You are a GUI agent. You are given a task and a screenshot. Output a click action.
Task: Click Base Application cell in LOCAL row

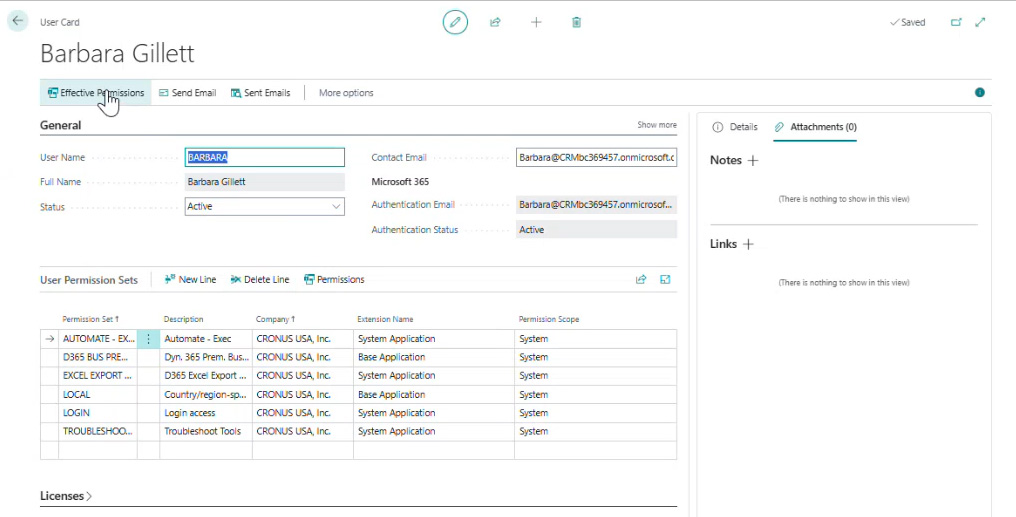click(433, 395)
